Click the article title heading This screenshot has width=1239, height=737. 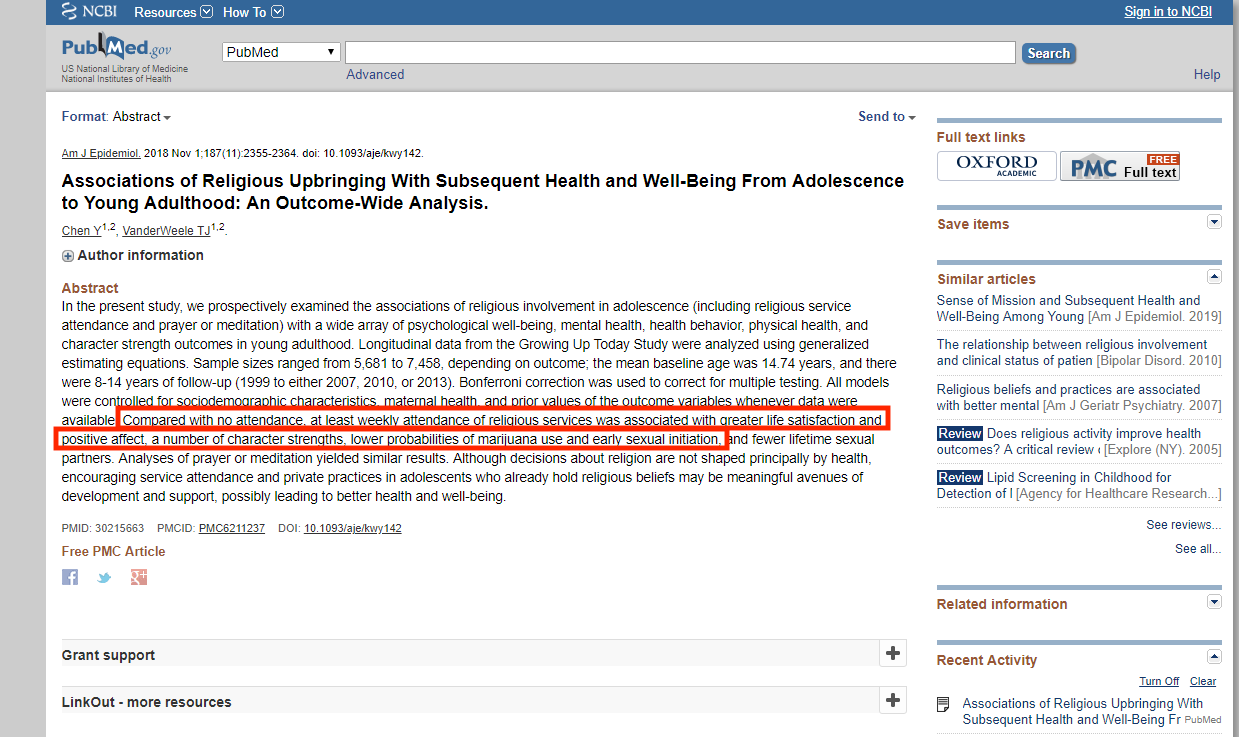[x=483, y=192]
